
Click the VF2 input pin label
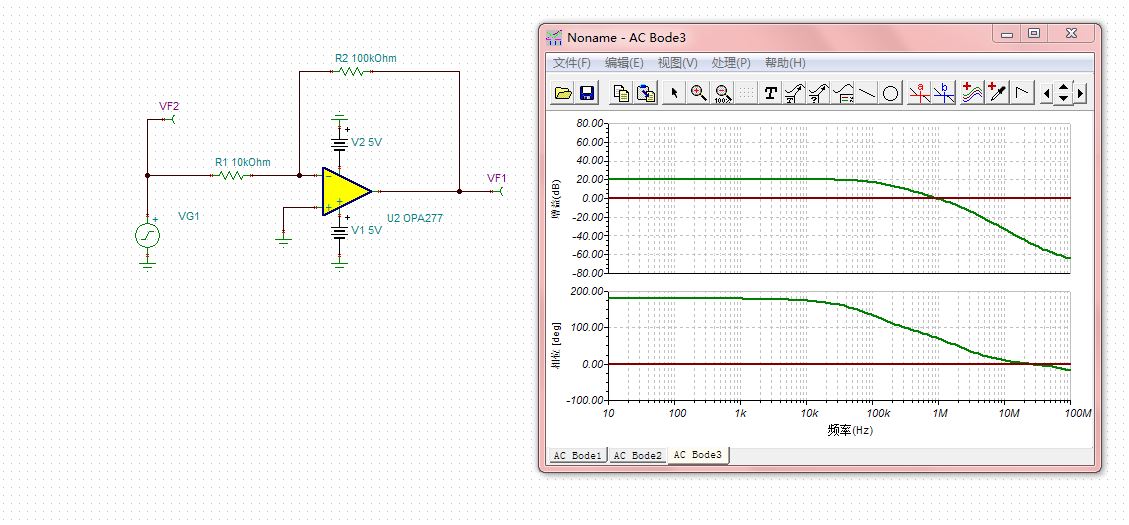(169, 106)
